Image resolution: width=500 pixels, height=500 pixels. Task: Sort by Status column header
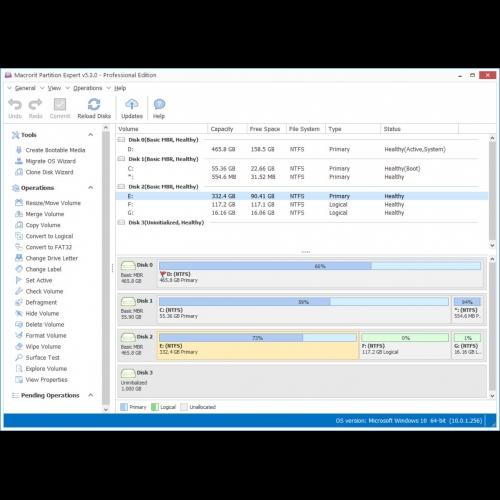coord(419,129)
